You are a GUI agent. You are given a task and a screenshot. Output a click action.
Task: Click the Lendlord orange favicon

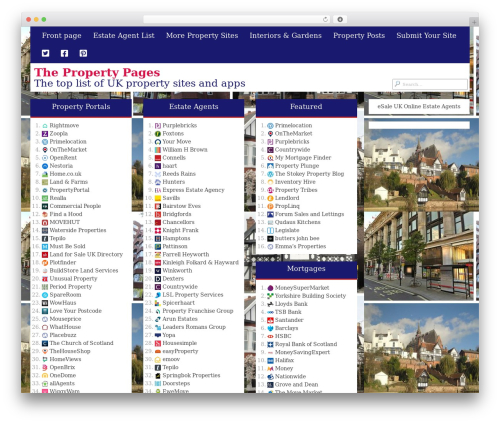tap(271, 198)
